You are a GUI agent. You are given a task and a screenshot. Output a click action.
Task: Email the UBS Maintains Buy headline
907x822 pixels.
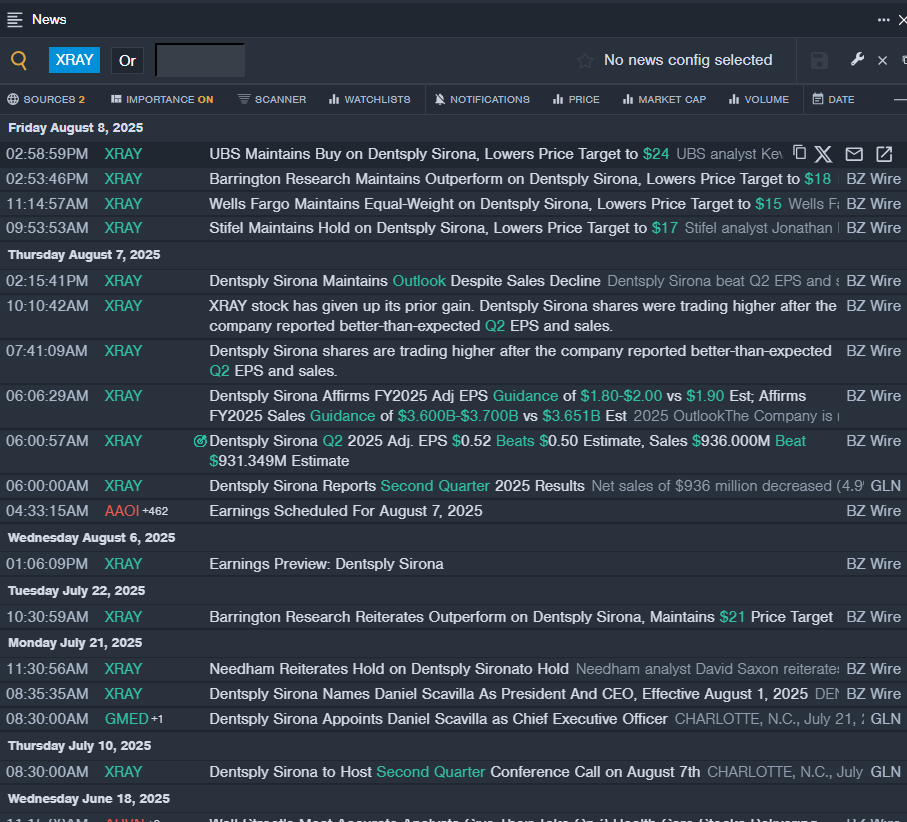tap(854, 154)
